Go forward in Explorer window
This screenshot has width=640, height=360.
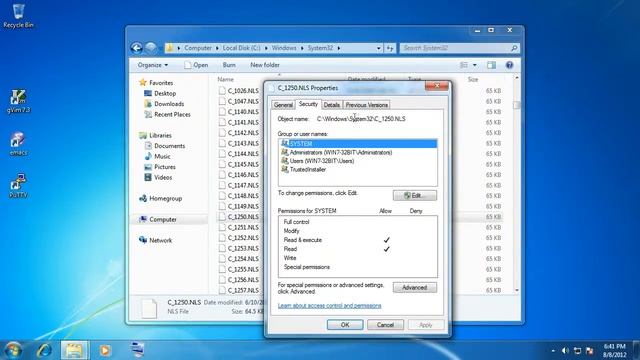(151, 48)
